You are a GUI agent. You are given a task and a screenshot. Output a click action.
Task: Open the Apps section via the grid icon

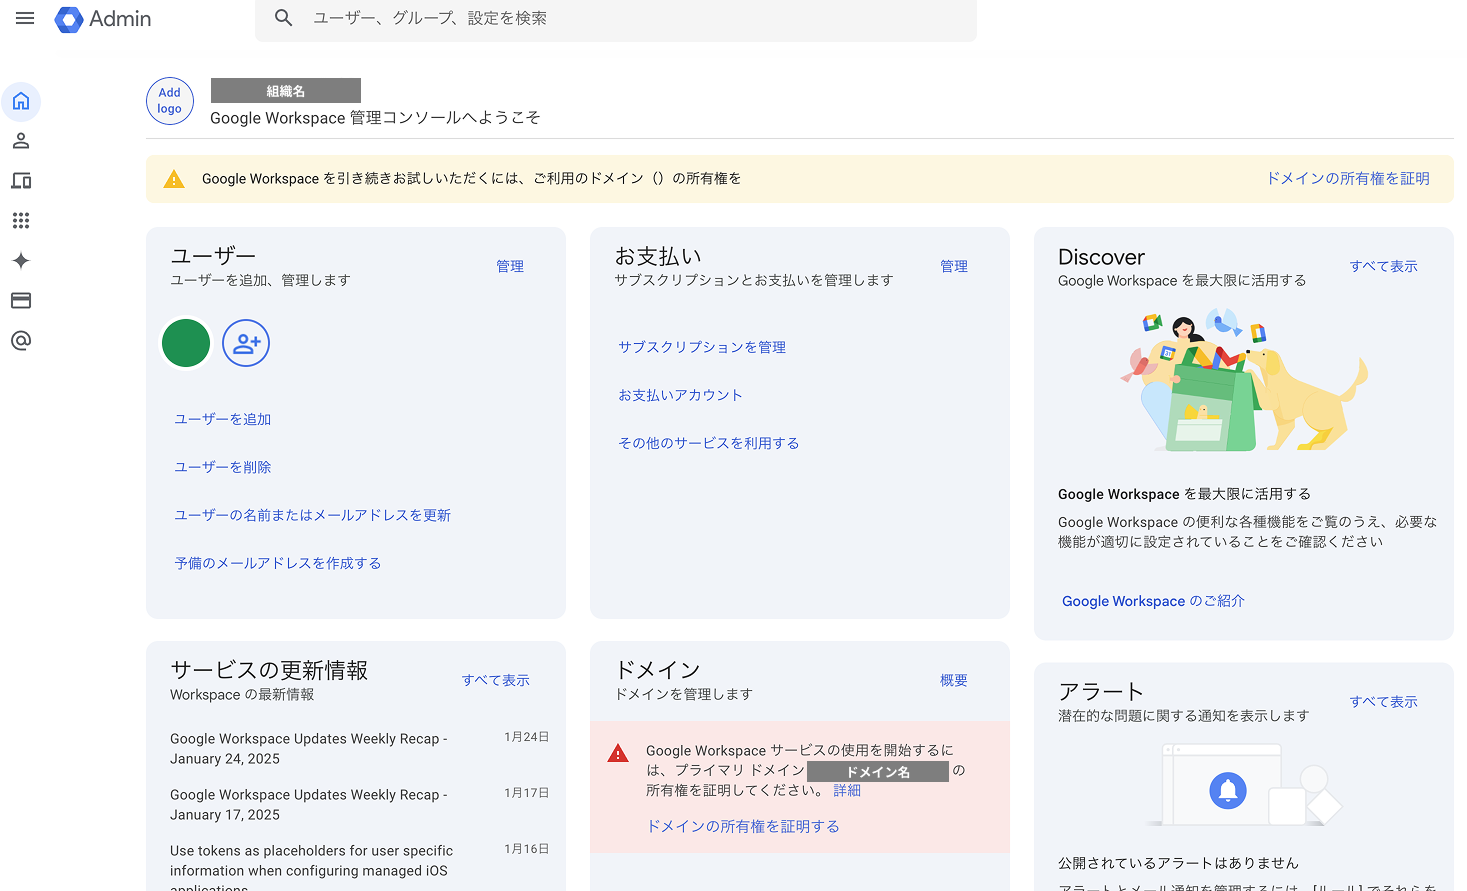pos(21,221)
